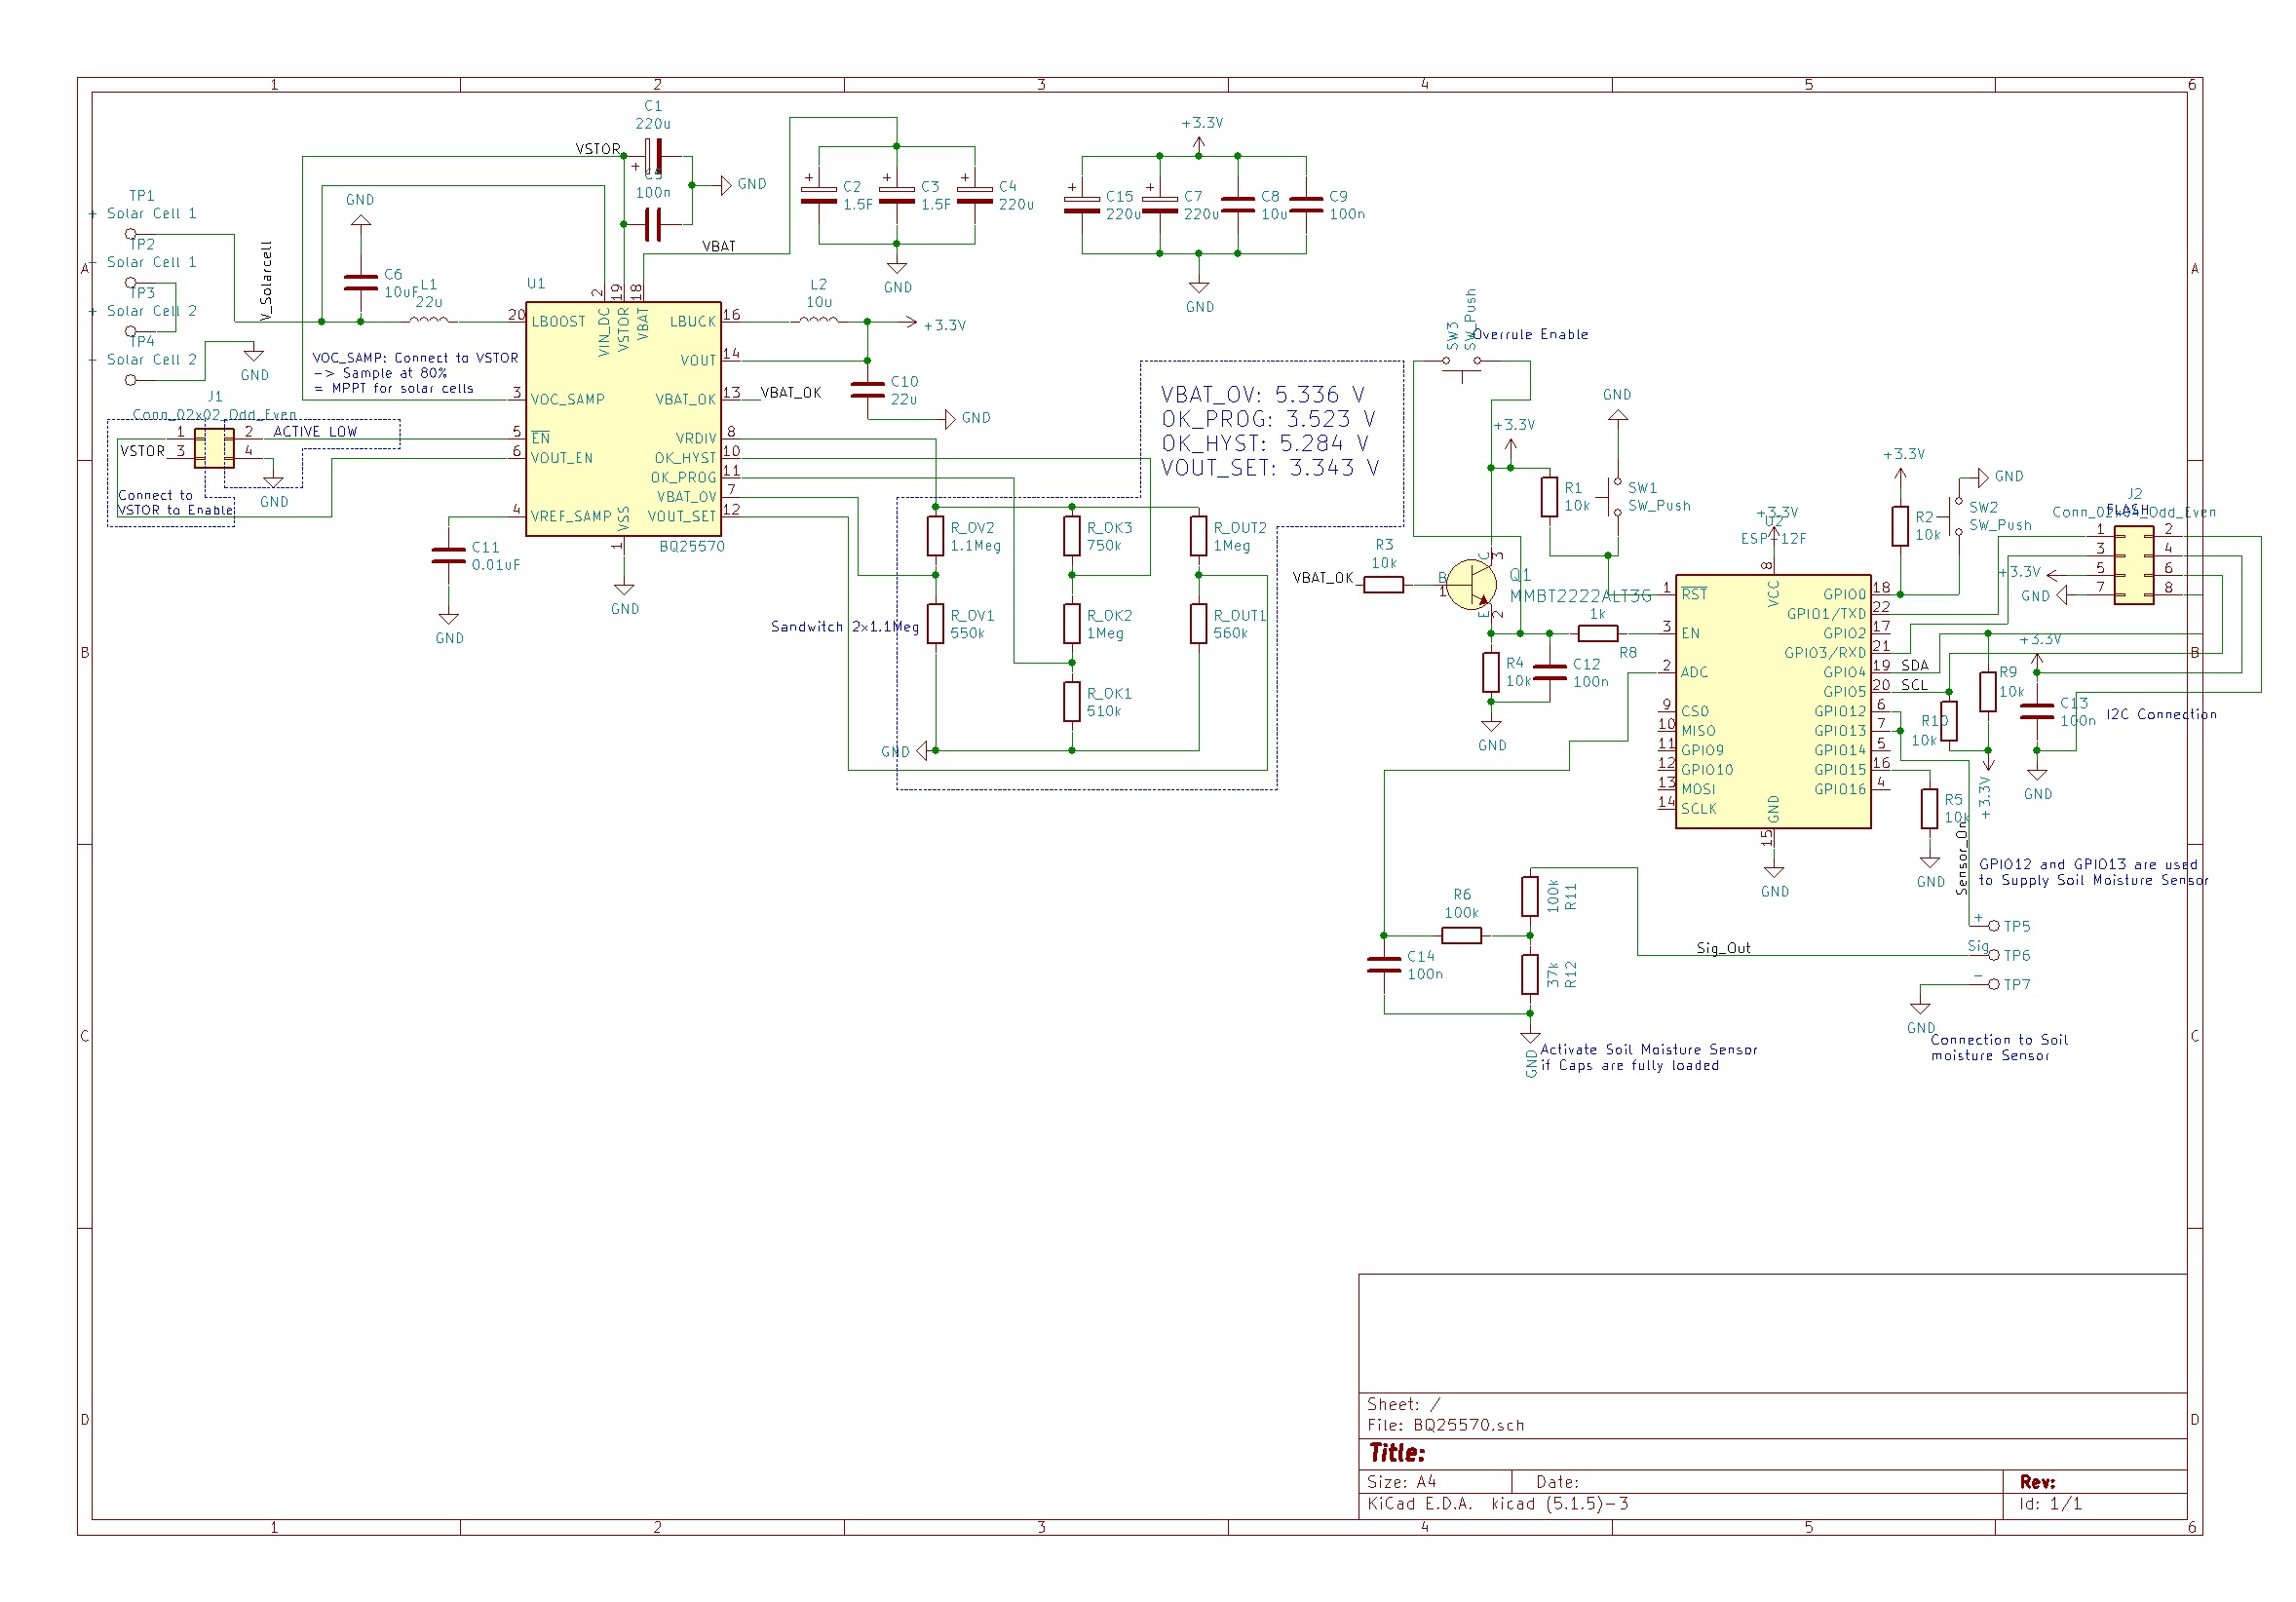Click resistor R_OV2 1.1Meg
The image size is (2296, 1602).
point(935,536)
